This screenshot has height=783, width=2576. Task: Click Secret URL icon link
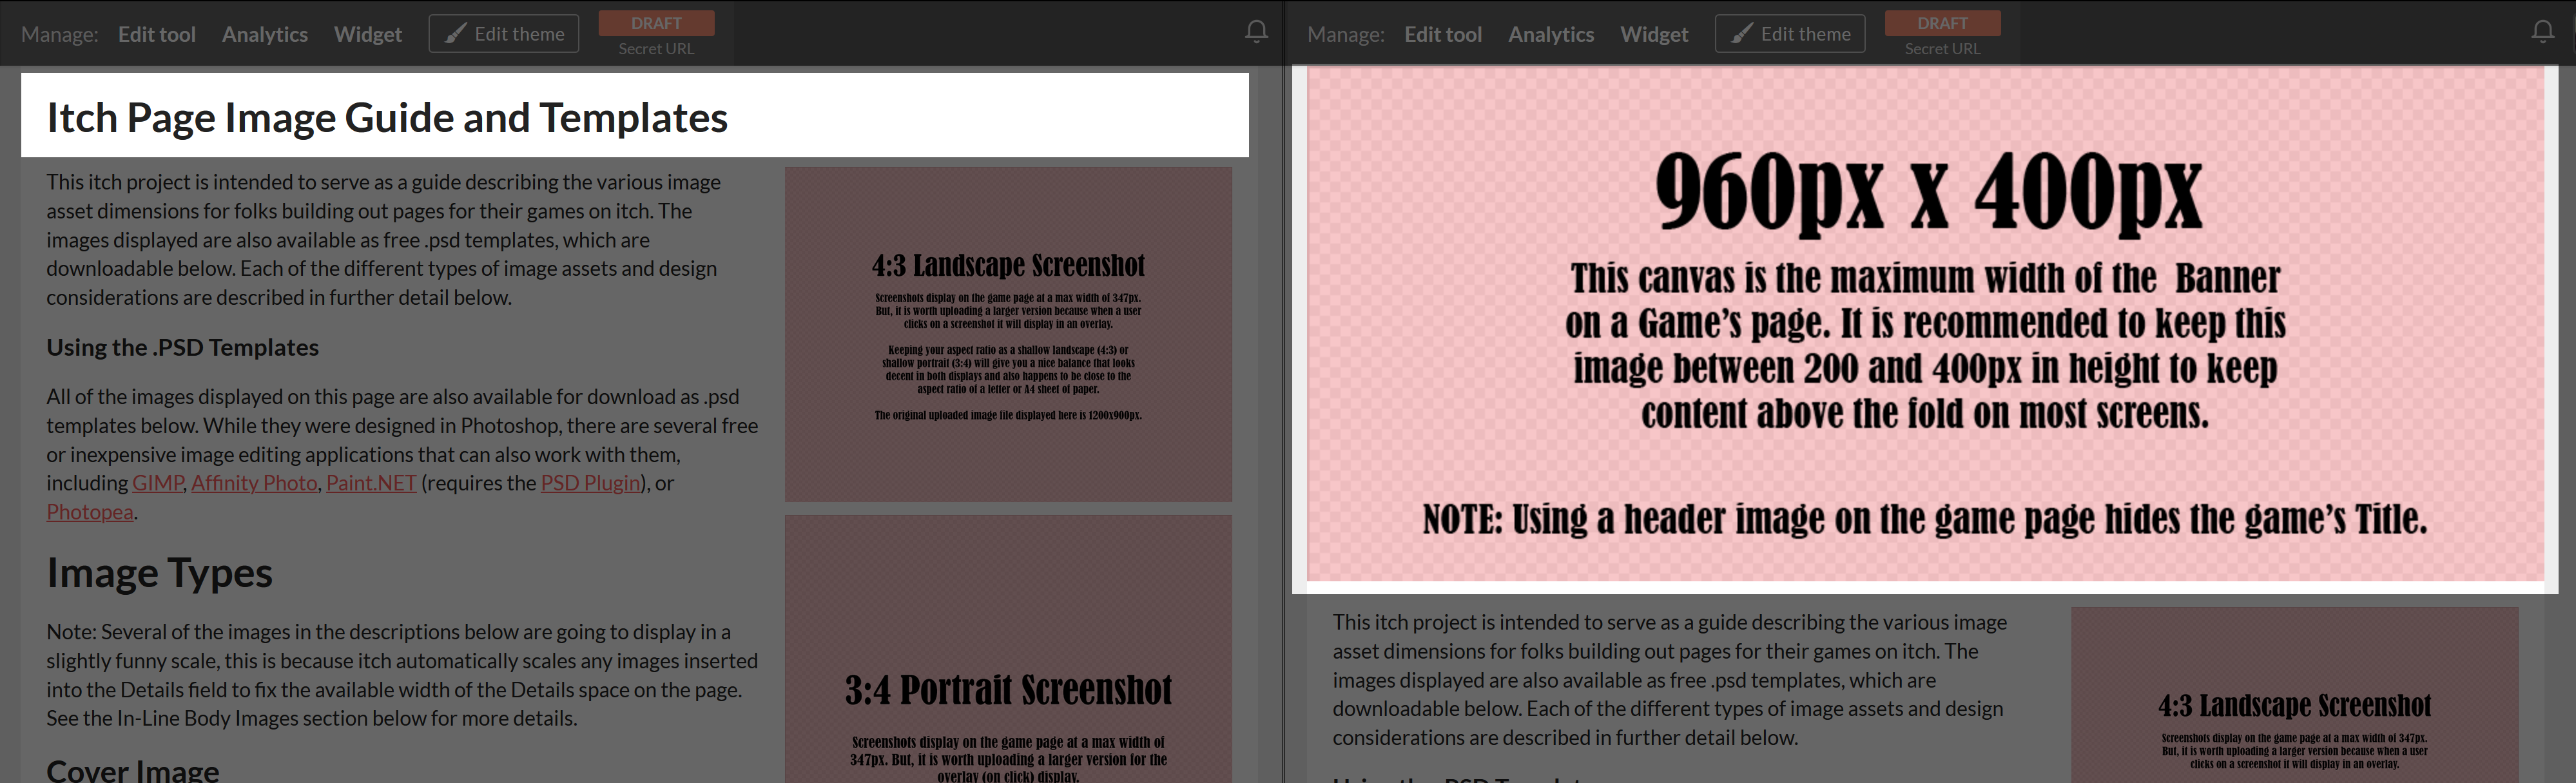pos(655,46)
